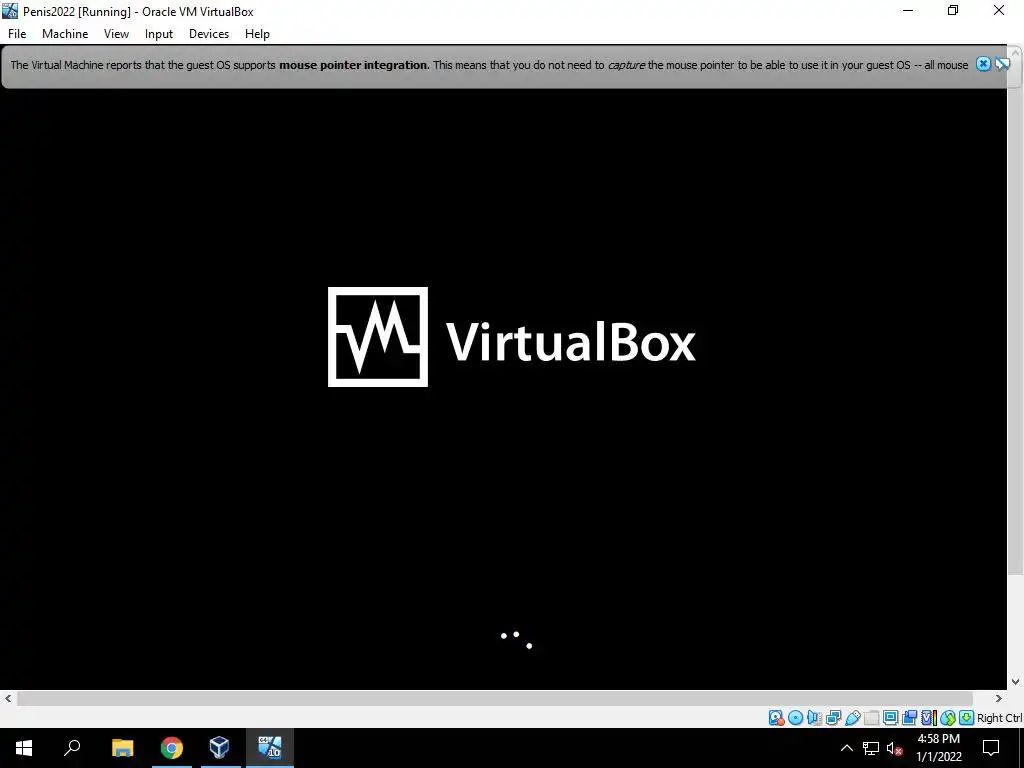This screenshot has height=768, width=1024.
Task: Click the audio status icon in the VM status bar
Action: point(814,718)
